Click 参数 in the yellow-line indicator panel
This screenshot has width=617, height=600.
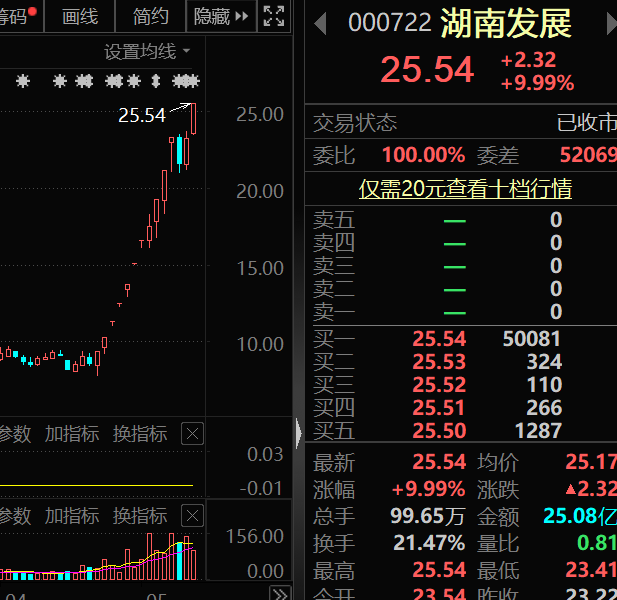click(x=14, y=434)
